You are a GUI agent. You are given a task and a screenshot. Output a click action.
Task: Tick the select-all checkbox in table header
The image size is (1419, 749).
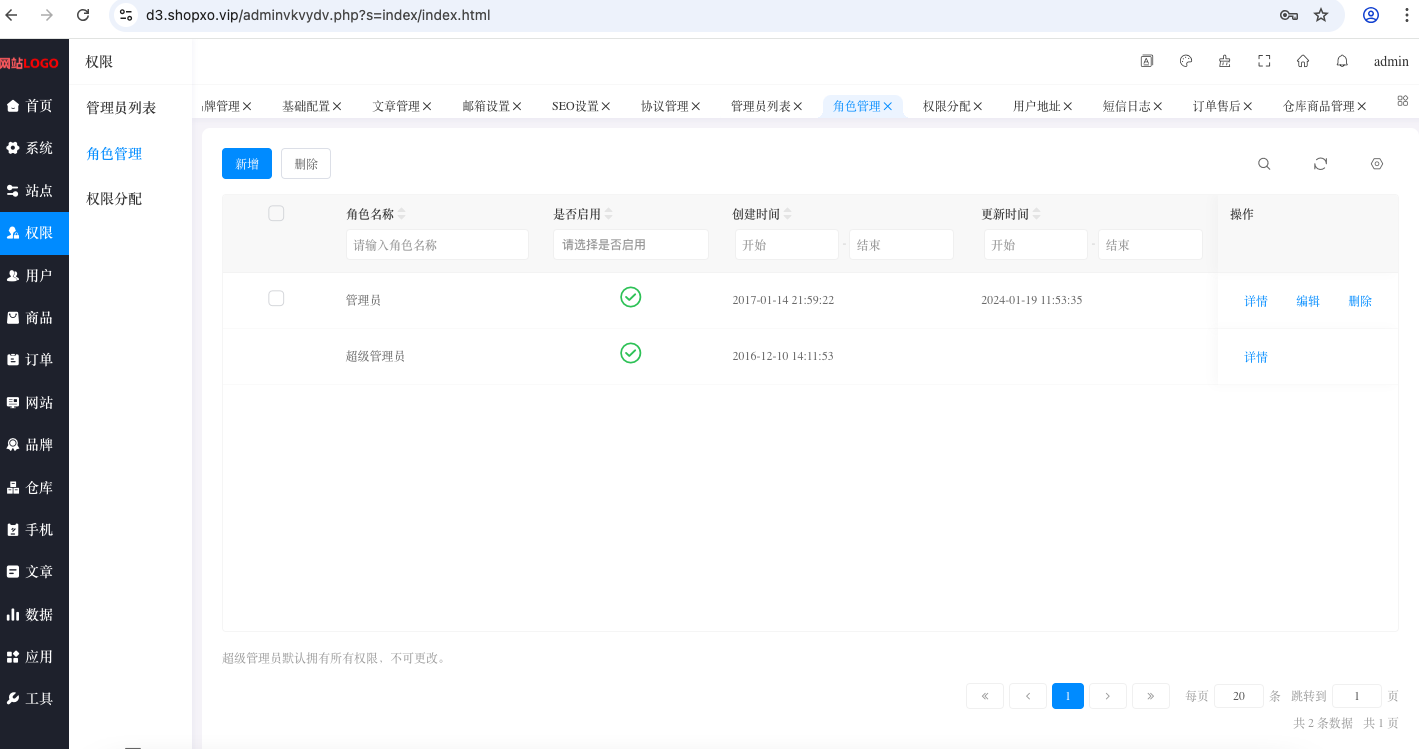(x=277, y=213)
